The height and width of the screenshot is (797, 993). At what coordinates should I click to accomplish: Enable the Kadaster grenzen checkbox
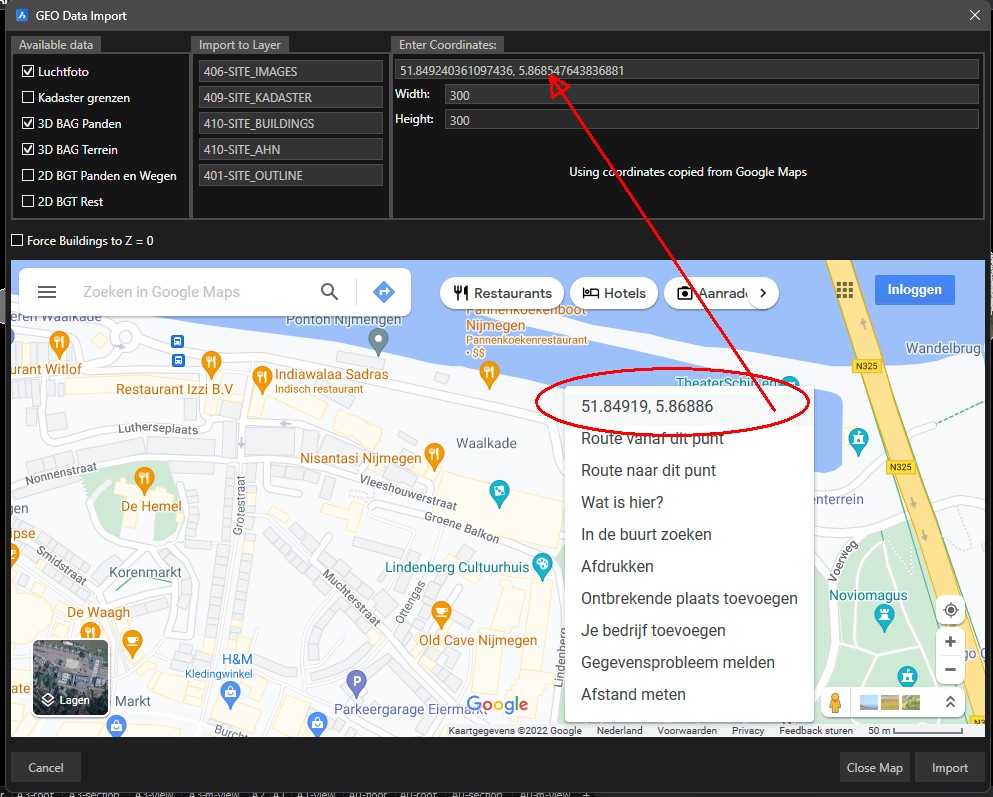coord(28,98)
